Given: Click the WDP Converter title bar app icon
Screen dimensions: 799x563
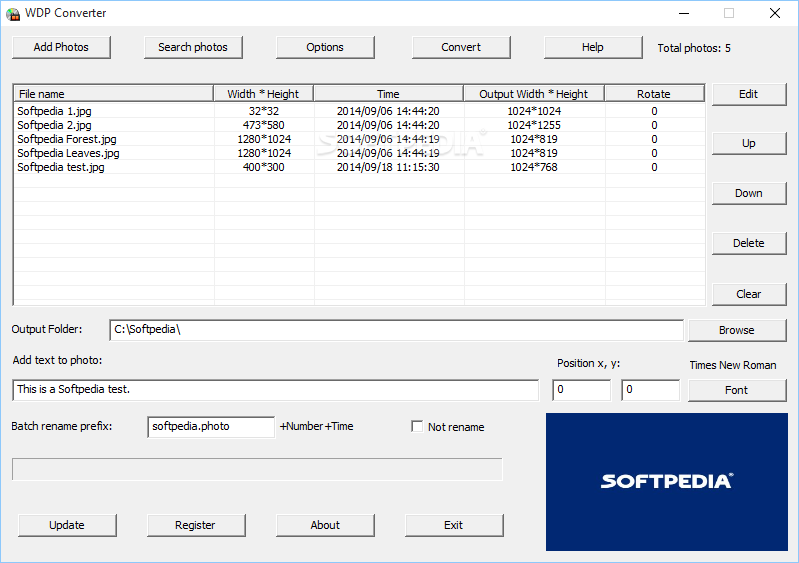Looking at the screenshot, I should click(x=13, y=13).
